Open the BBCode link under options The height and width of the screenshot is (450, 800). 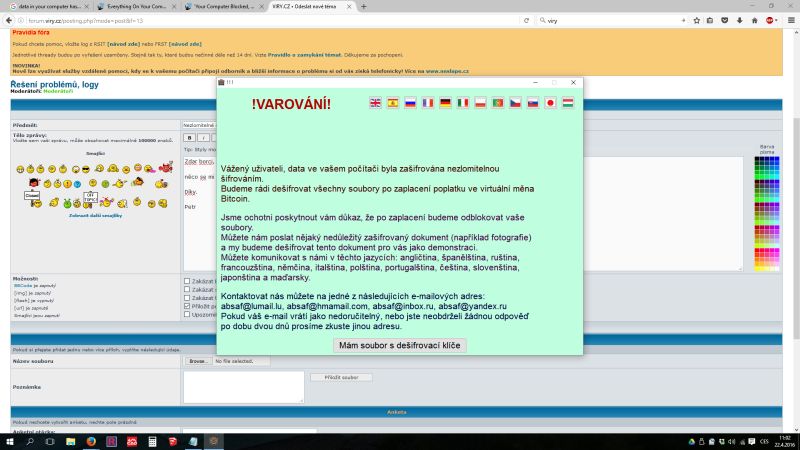click(23, 286)
